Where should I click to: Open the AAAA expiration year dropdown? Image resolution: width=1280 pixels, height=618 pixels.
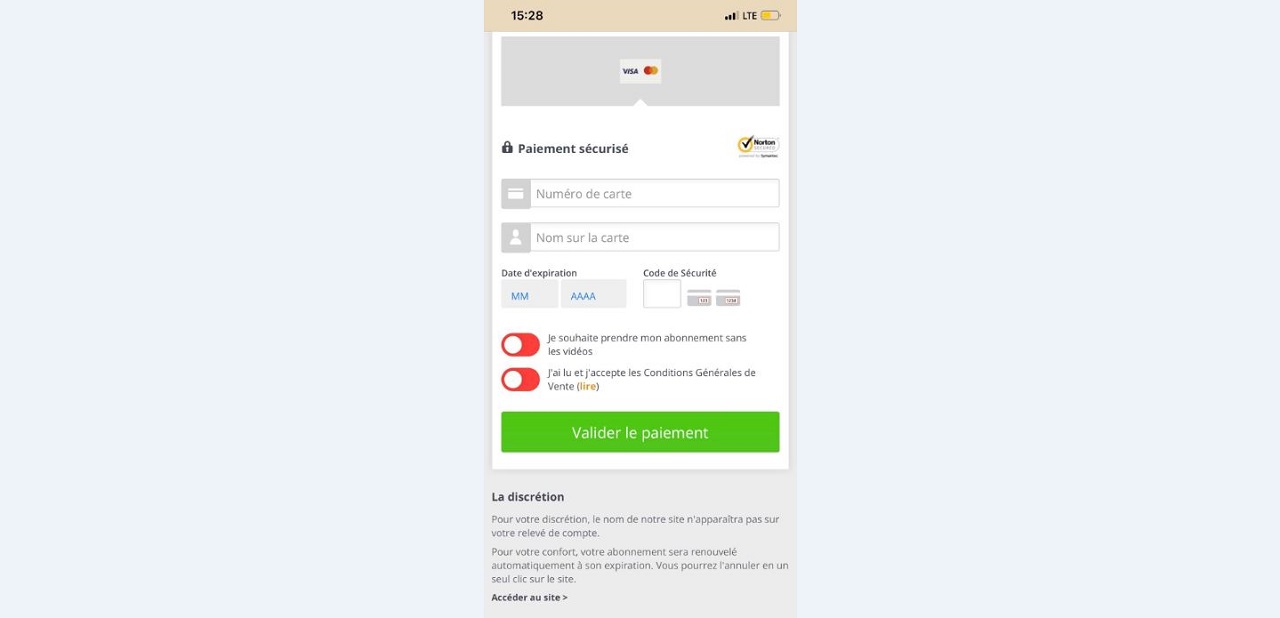coord(594,294)
